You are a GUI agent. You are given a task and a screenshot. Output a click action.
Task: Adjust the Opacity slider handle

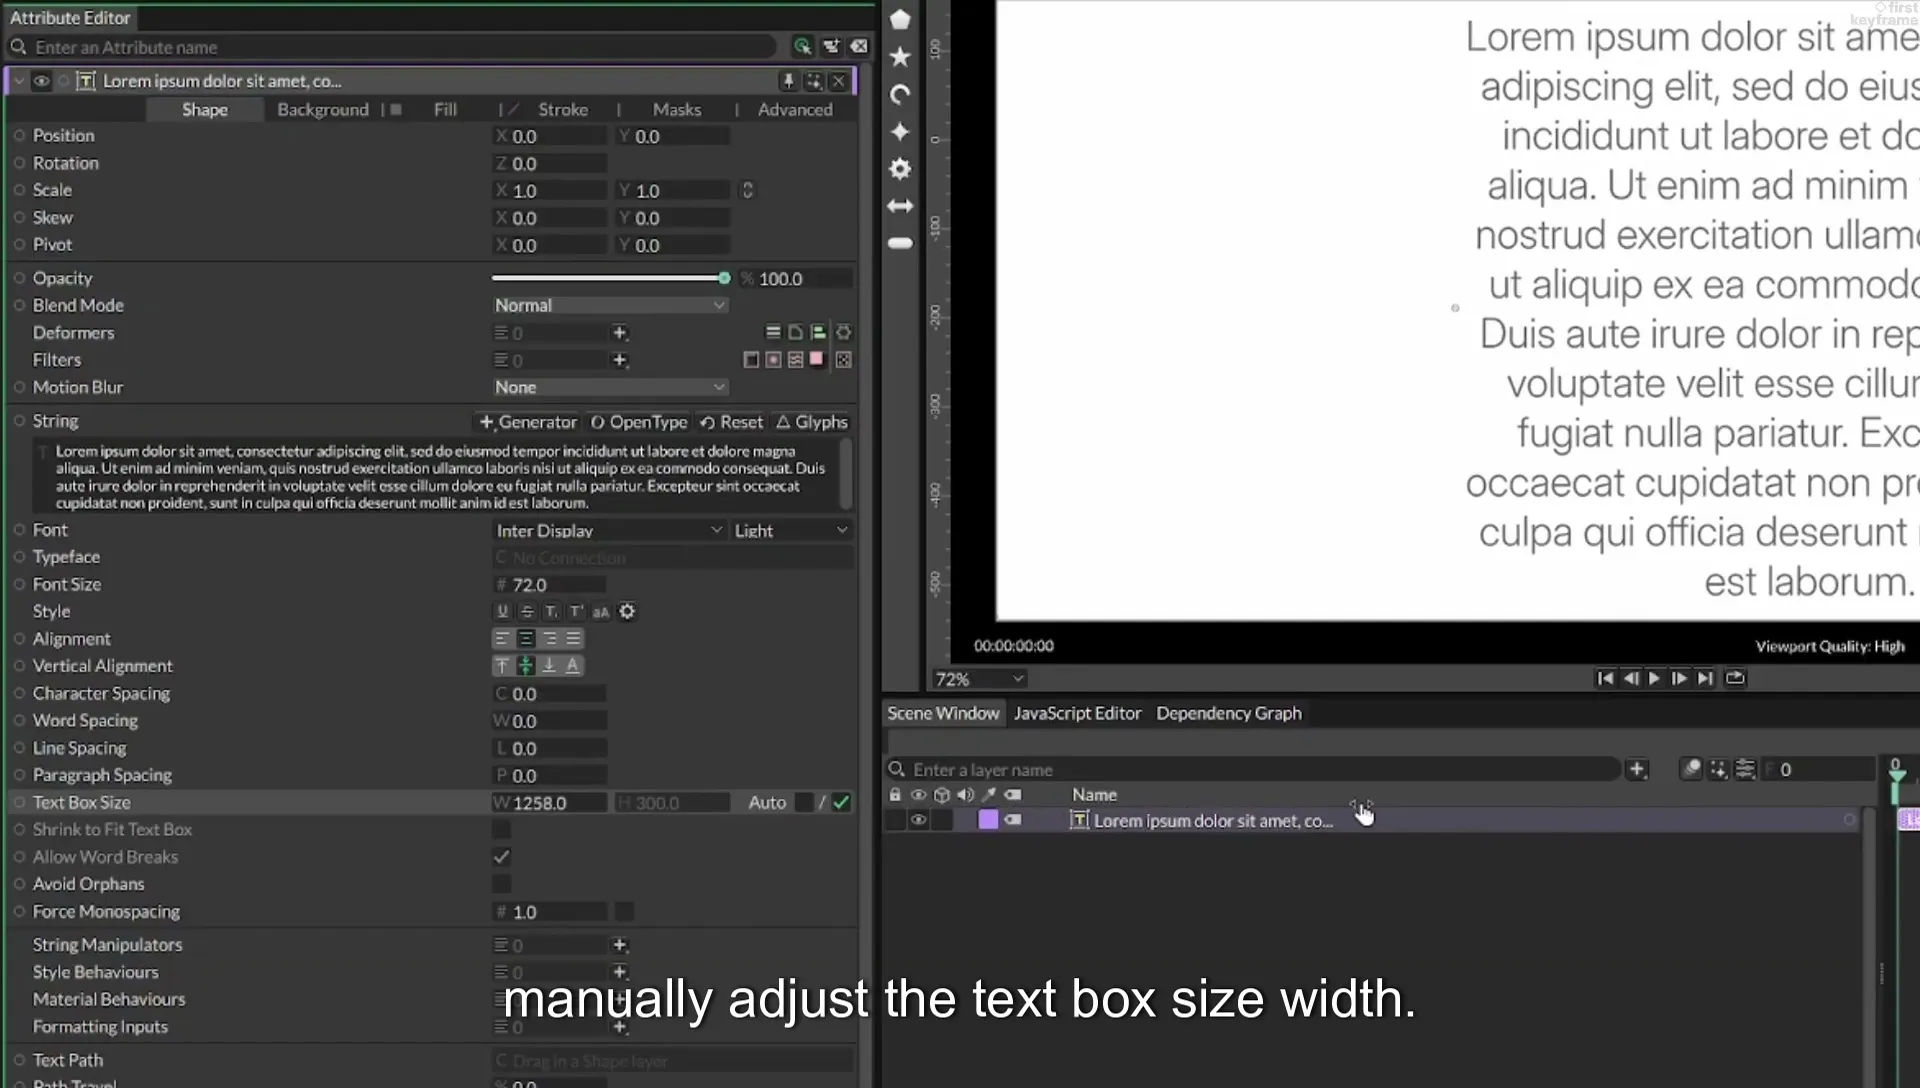(724, 278)
